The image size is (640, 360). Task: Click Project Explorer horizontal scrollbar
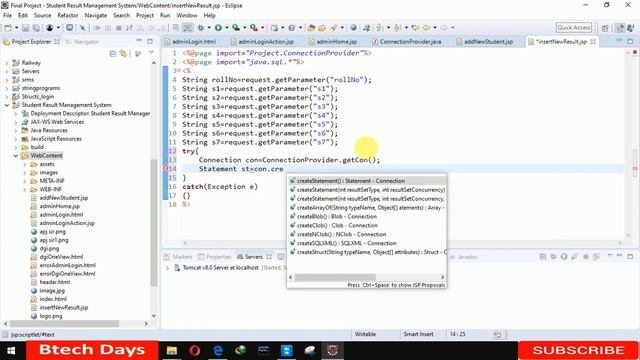pos(64,324)
